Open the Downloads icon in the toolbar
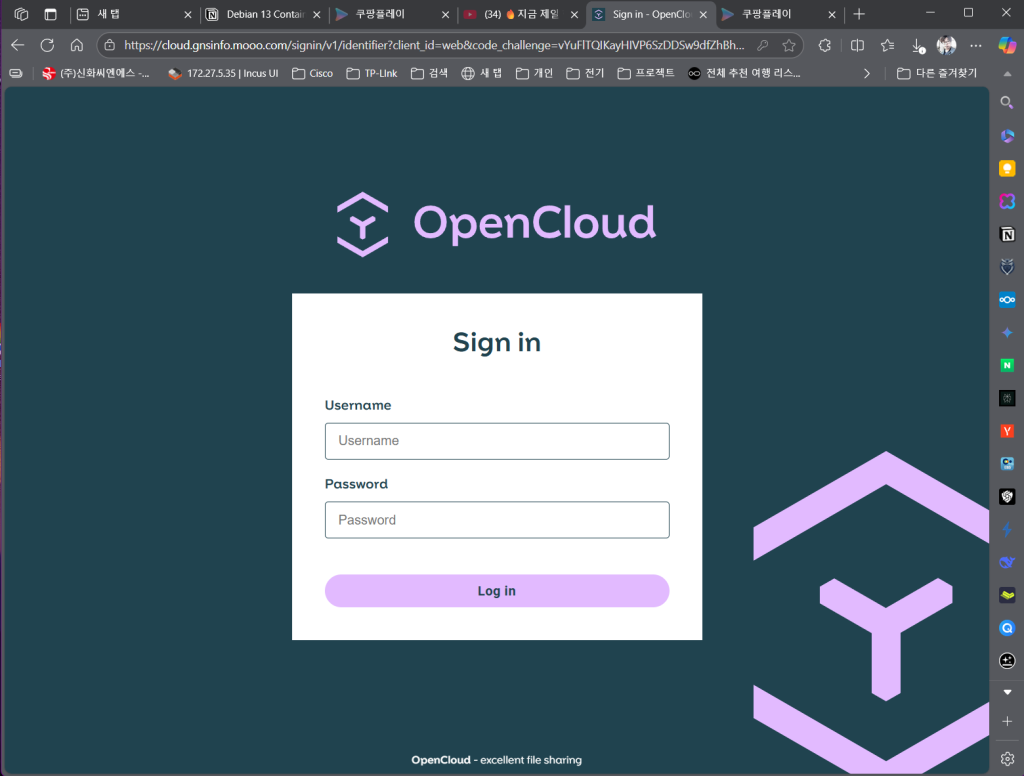 (x=917, y=45)
